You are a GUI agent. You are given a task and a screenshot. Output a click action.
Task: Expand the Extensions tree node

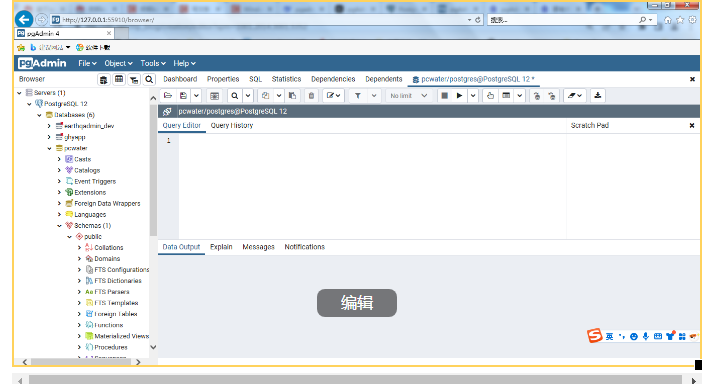tap(59, 193)
